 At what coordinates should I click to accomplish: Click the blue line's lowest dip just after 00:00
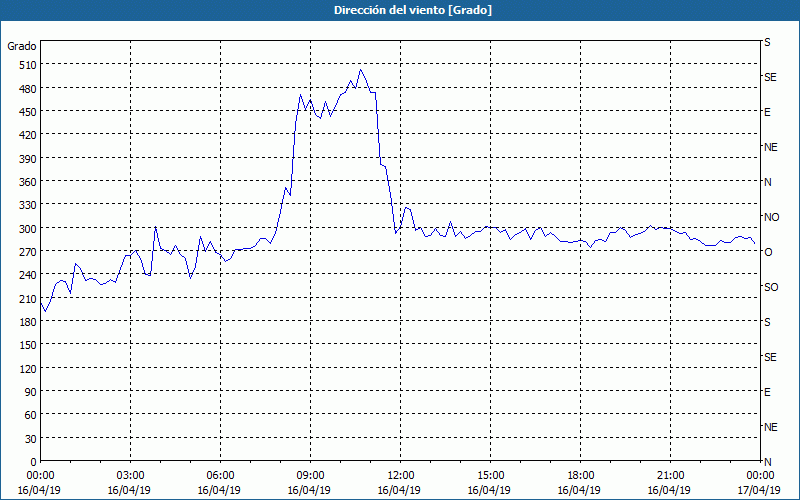(45, 311)
